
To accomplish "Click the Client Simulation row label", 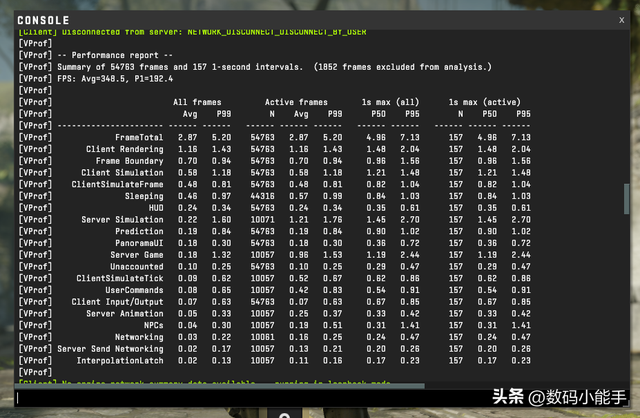I will click(122, 173).
